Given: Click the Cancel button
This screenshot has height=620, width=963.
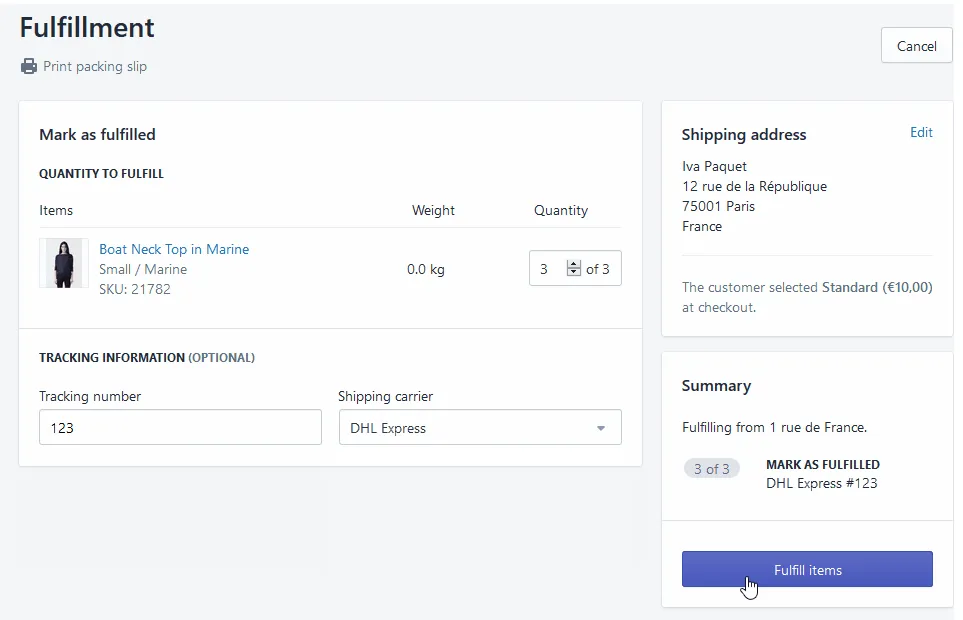Looking at the screenshot, I should tap(916, 45).
